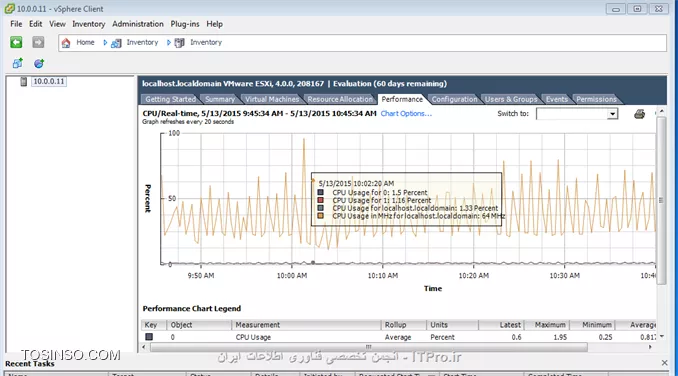Switch to the Configuration tab
Screen dimensions: 678x376
pos(454,99)
